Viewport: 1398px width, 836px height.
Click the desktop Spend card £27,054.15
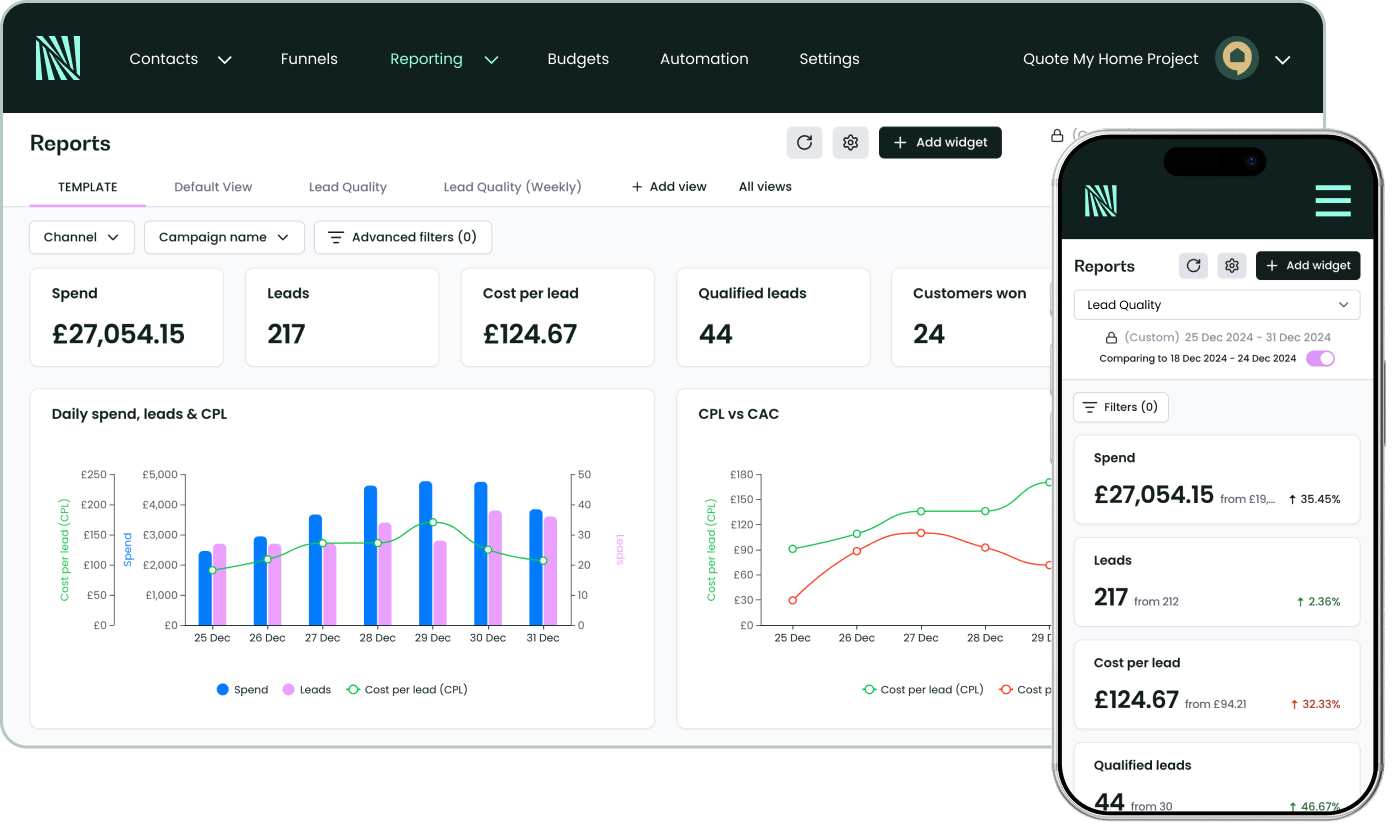(127, 317)
